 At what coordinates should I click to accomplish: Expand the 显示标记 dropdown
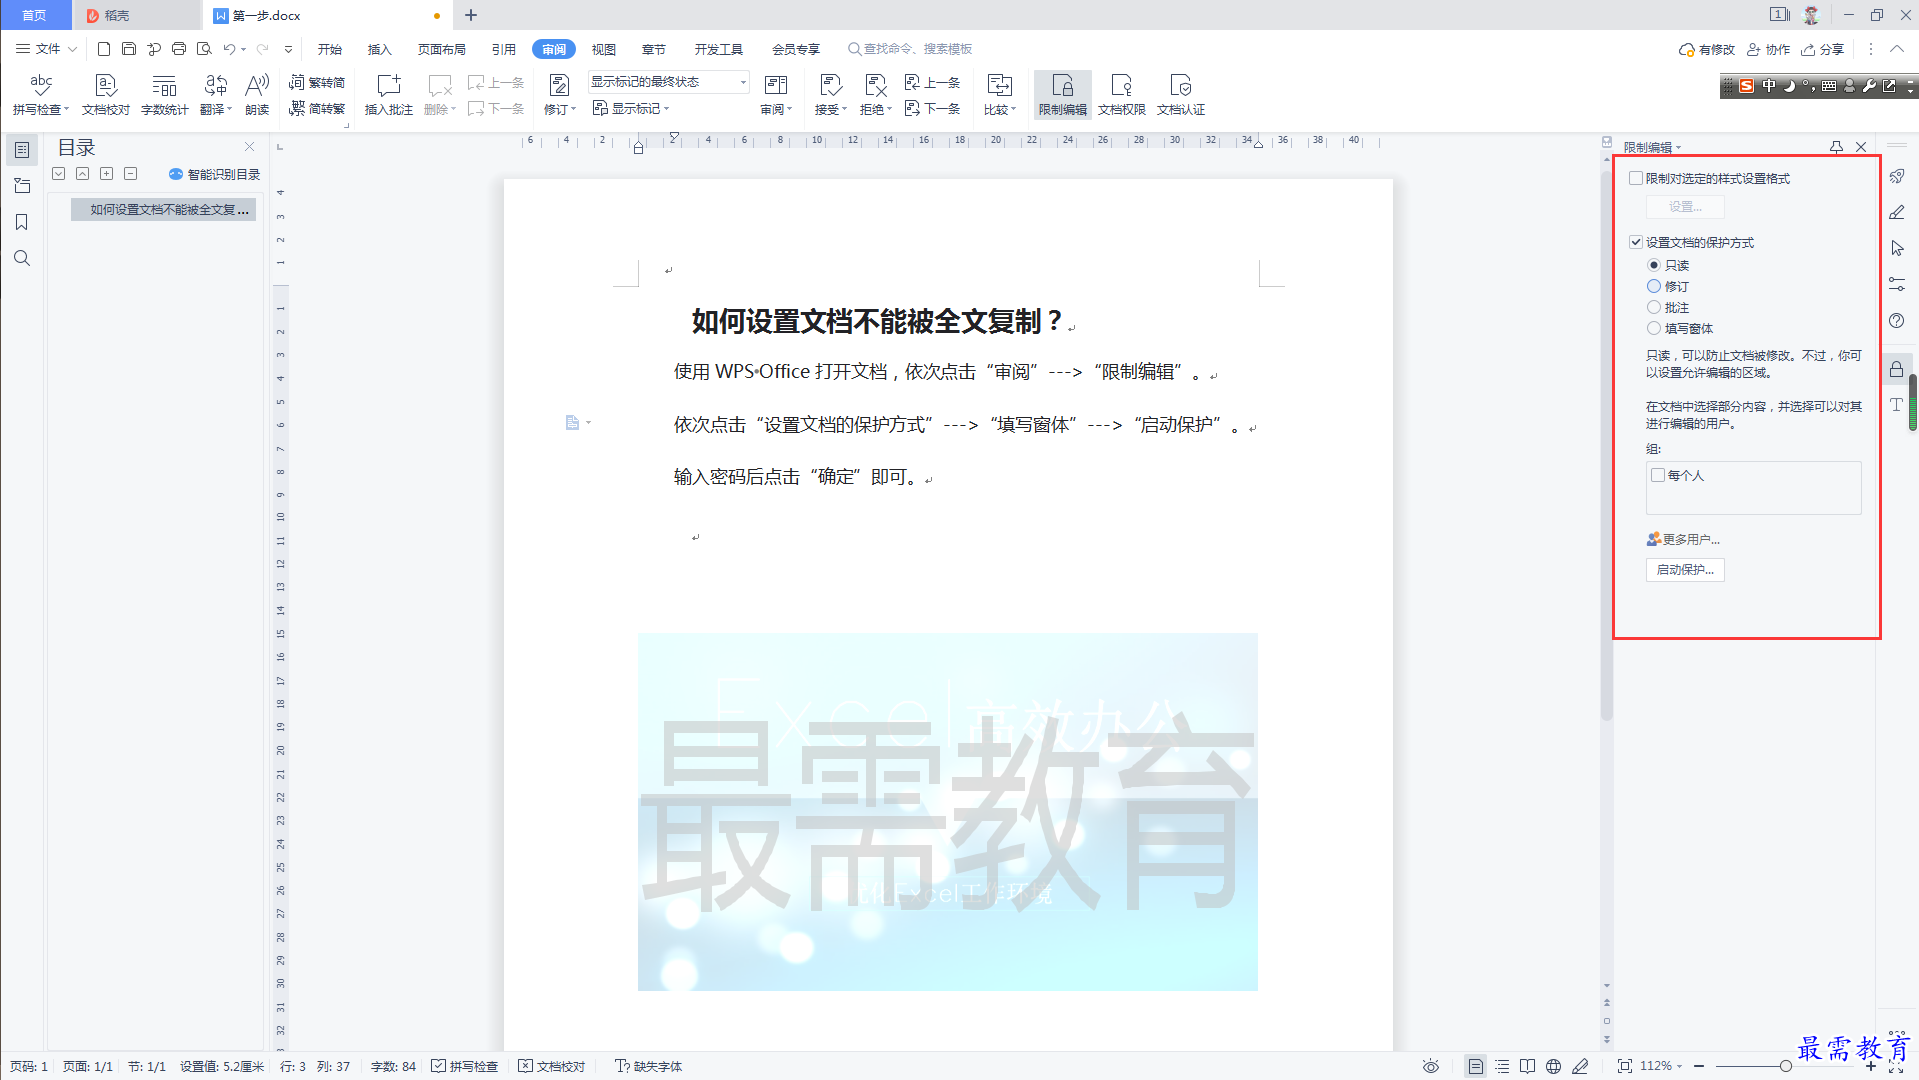click(x=631, y=108)
